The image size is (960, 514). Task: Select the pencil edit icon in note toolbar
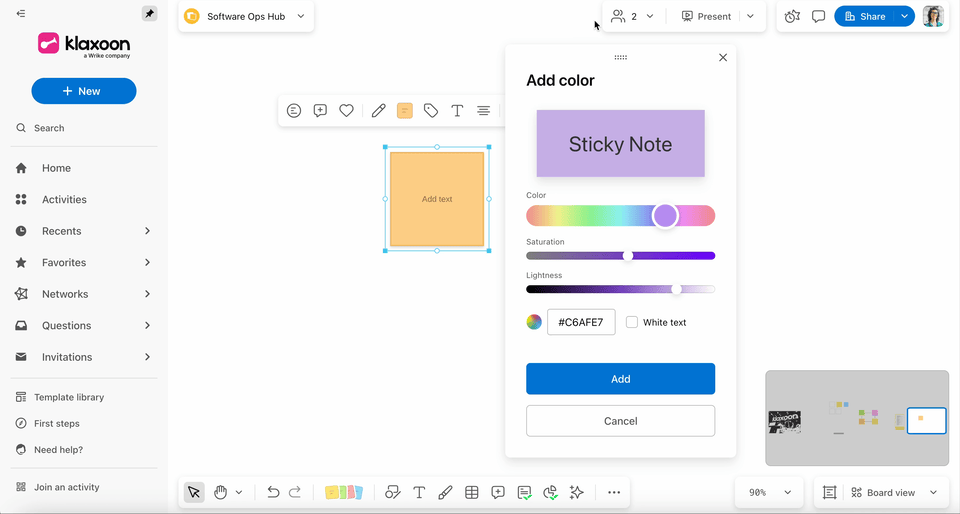pyautogui.click(x=378, y=111)
